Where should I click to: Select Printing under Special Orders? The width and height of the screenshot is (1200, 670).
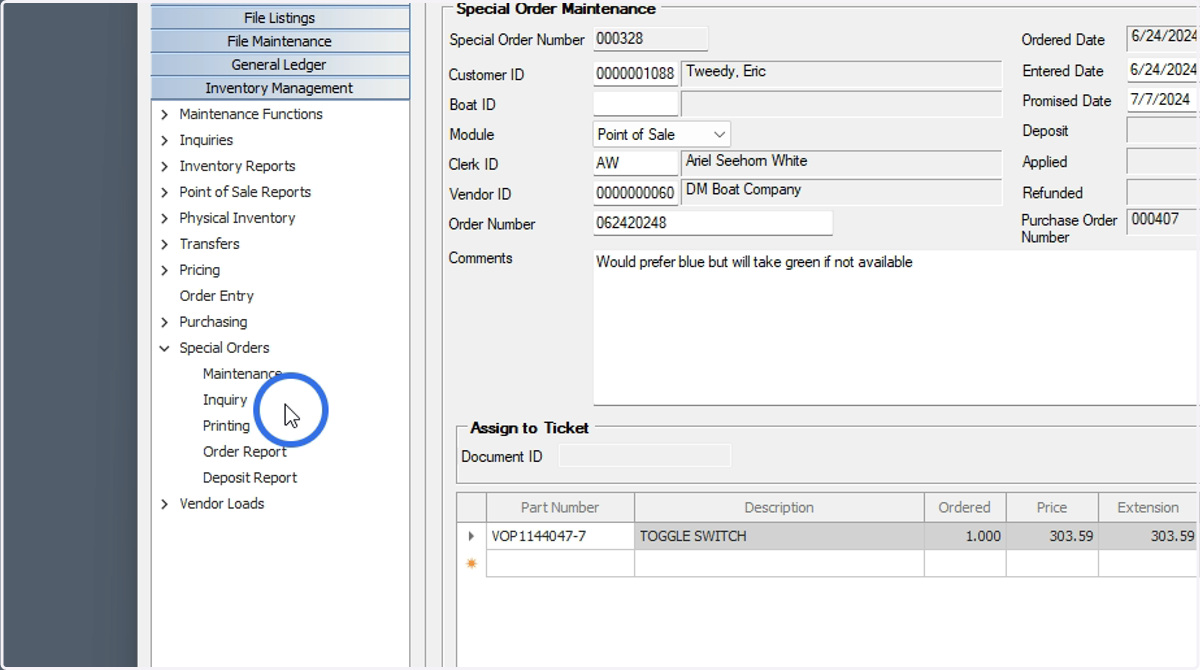(226, 426)
